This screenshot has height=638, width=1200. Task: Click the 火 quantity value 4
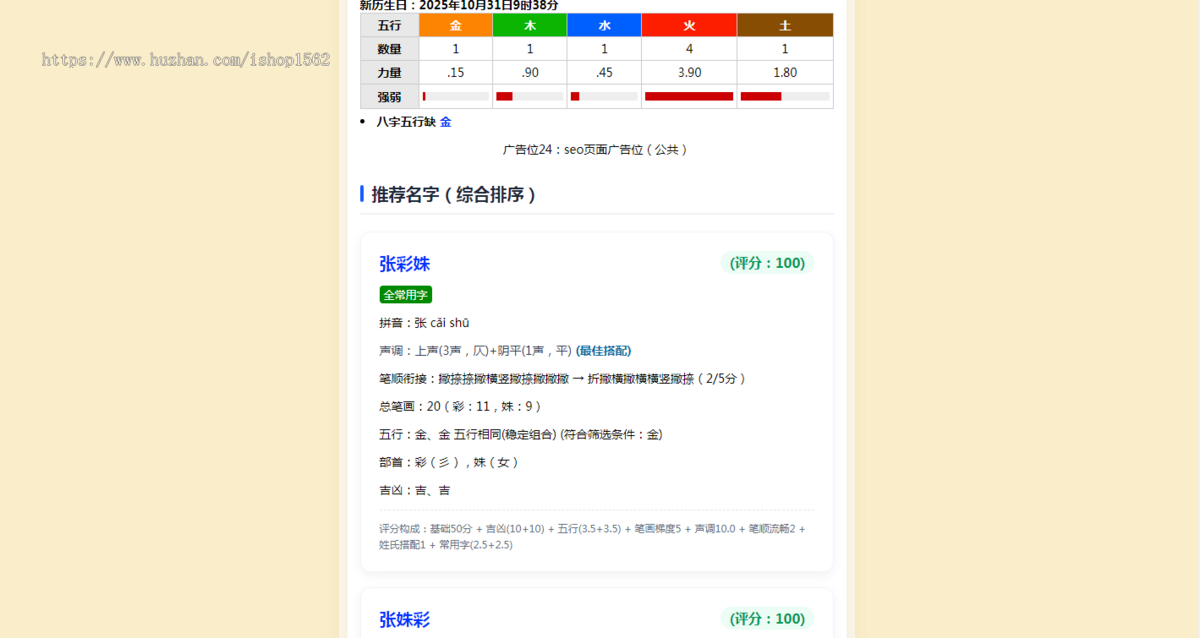tap(689, 49)
